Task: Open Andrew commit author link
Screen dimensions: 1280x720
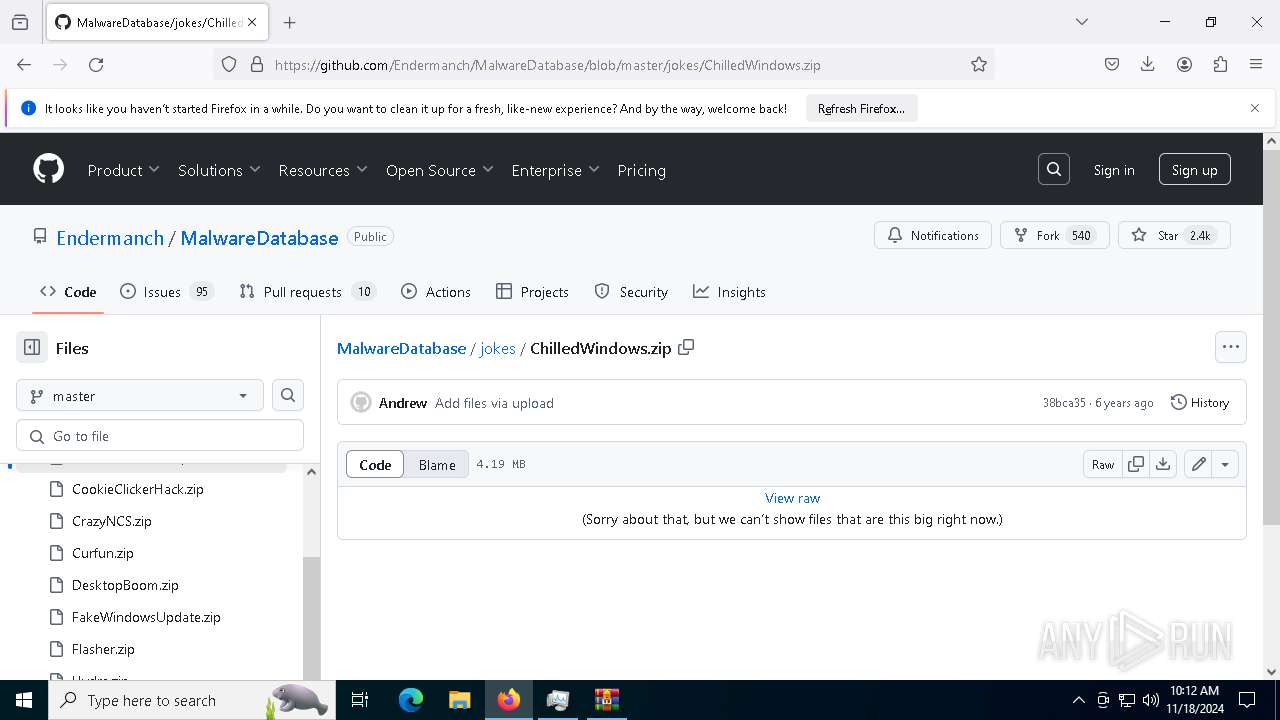Action: coord(403,403)
